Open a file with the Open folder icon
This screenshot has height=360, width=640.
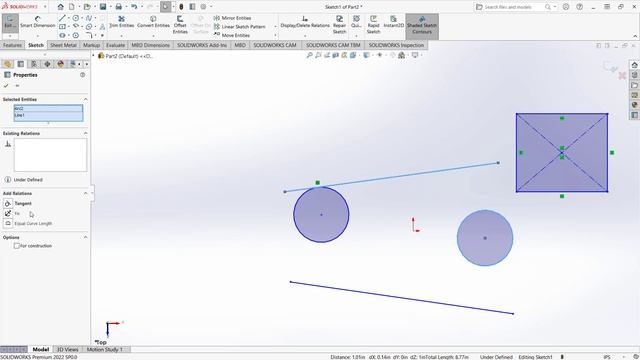tap(87, 7)
